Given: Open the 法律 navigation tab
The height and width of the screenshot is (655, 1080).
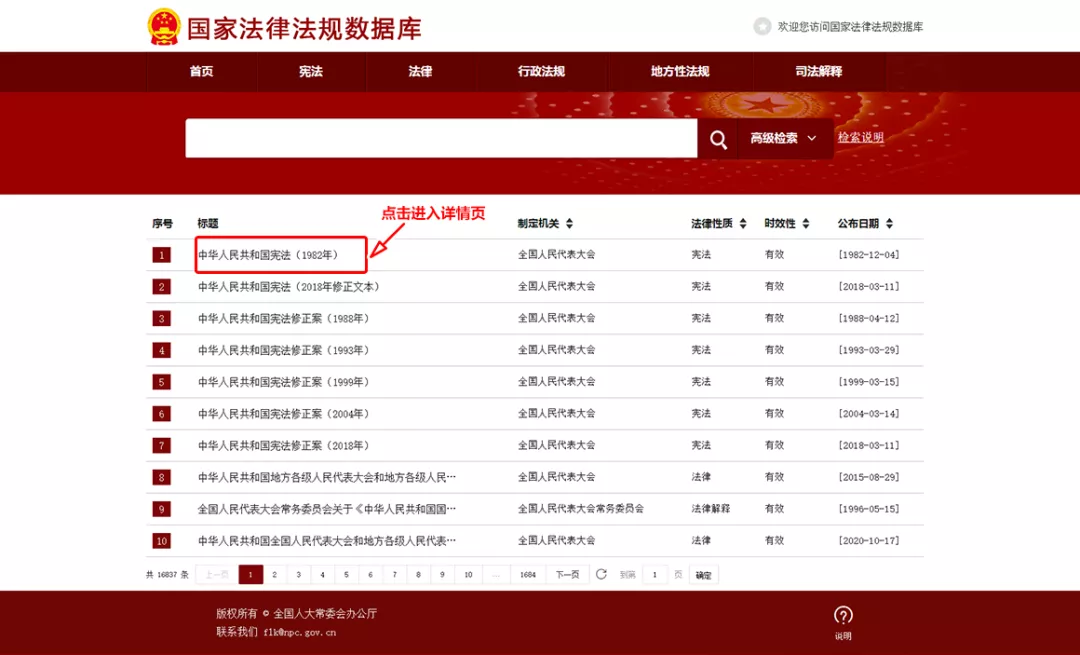Looking at the screenshot, I should point(420,72).
